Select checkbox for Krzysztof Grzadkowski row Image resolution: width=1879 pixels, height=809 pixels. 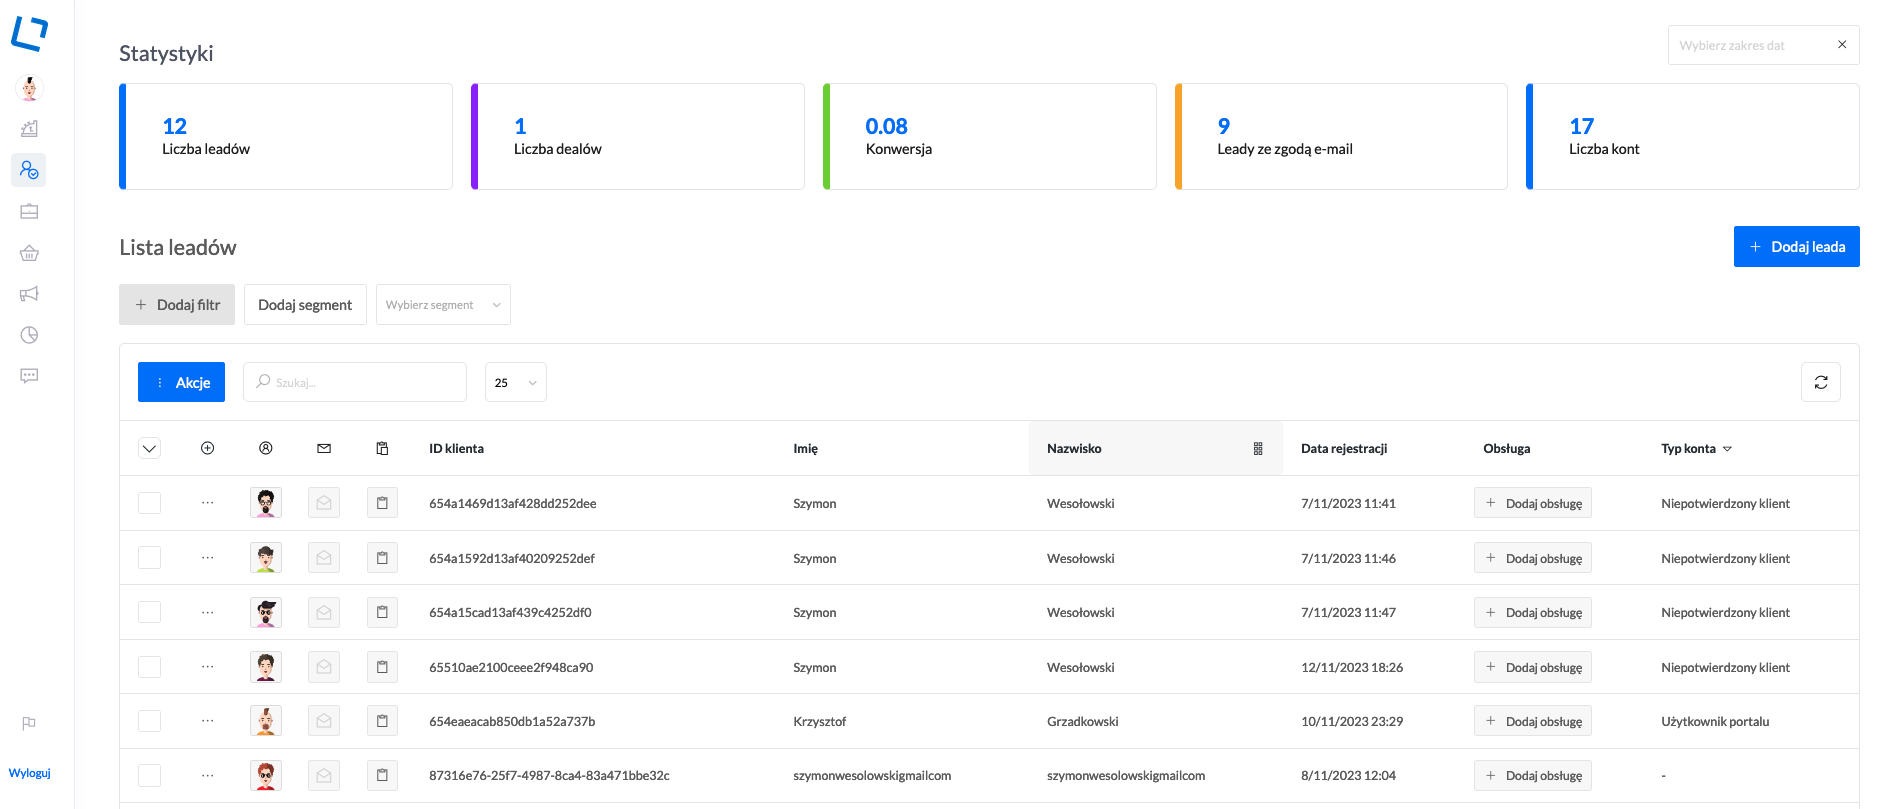point(149,721)
